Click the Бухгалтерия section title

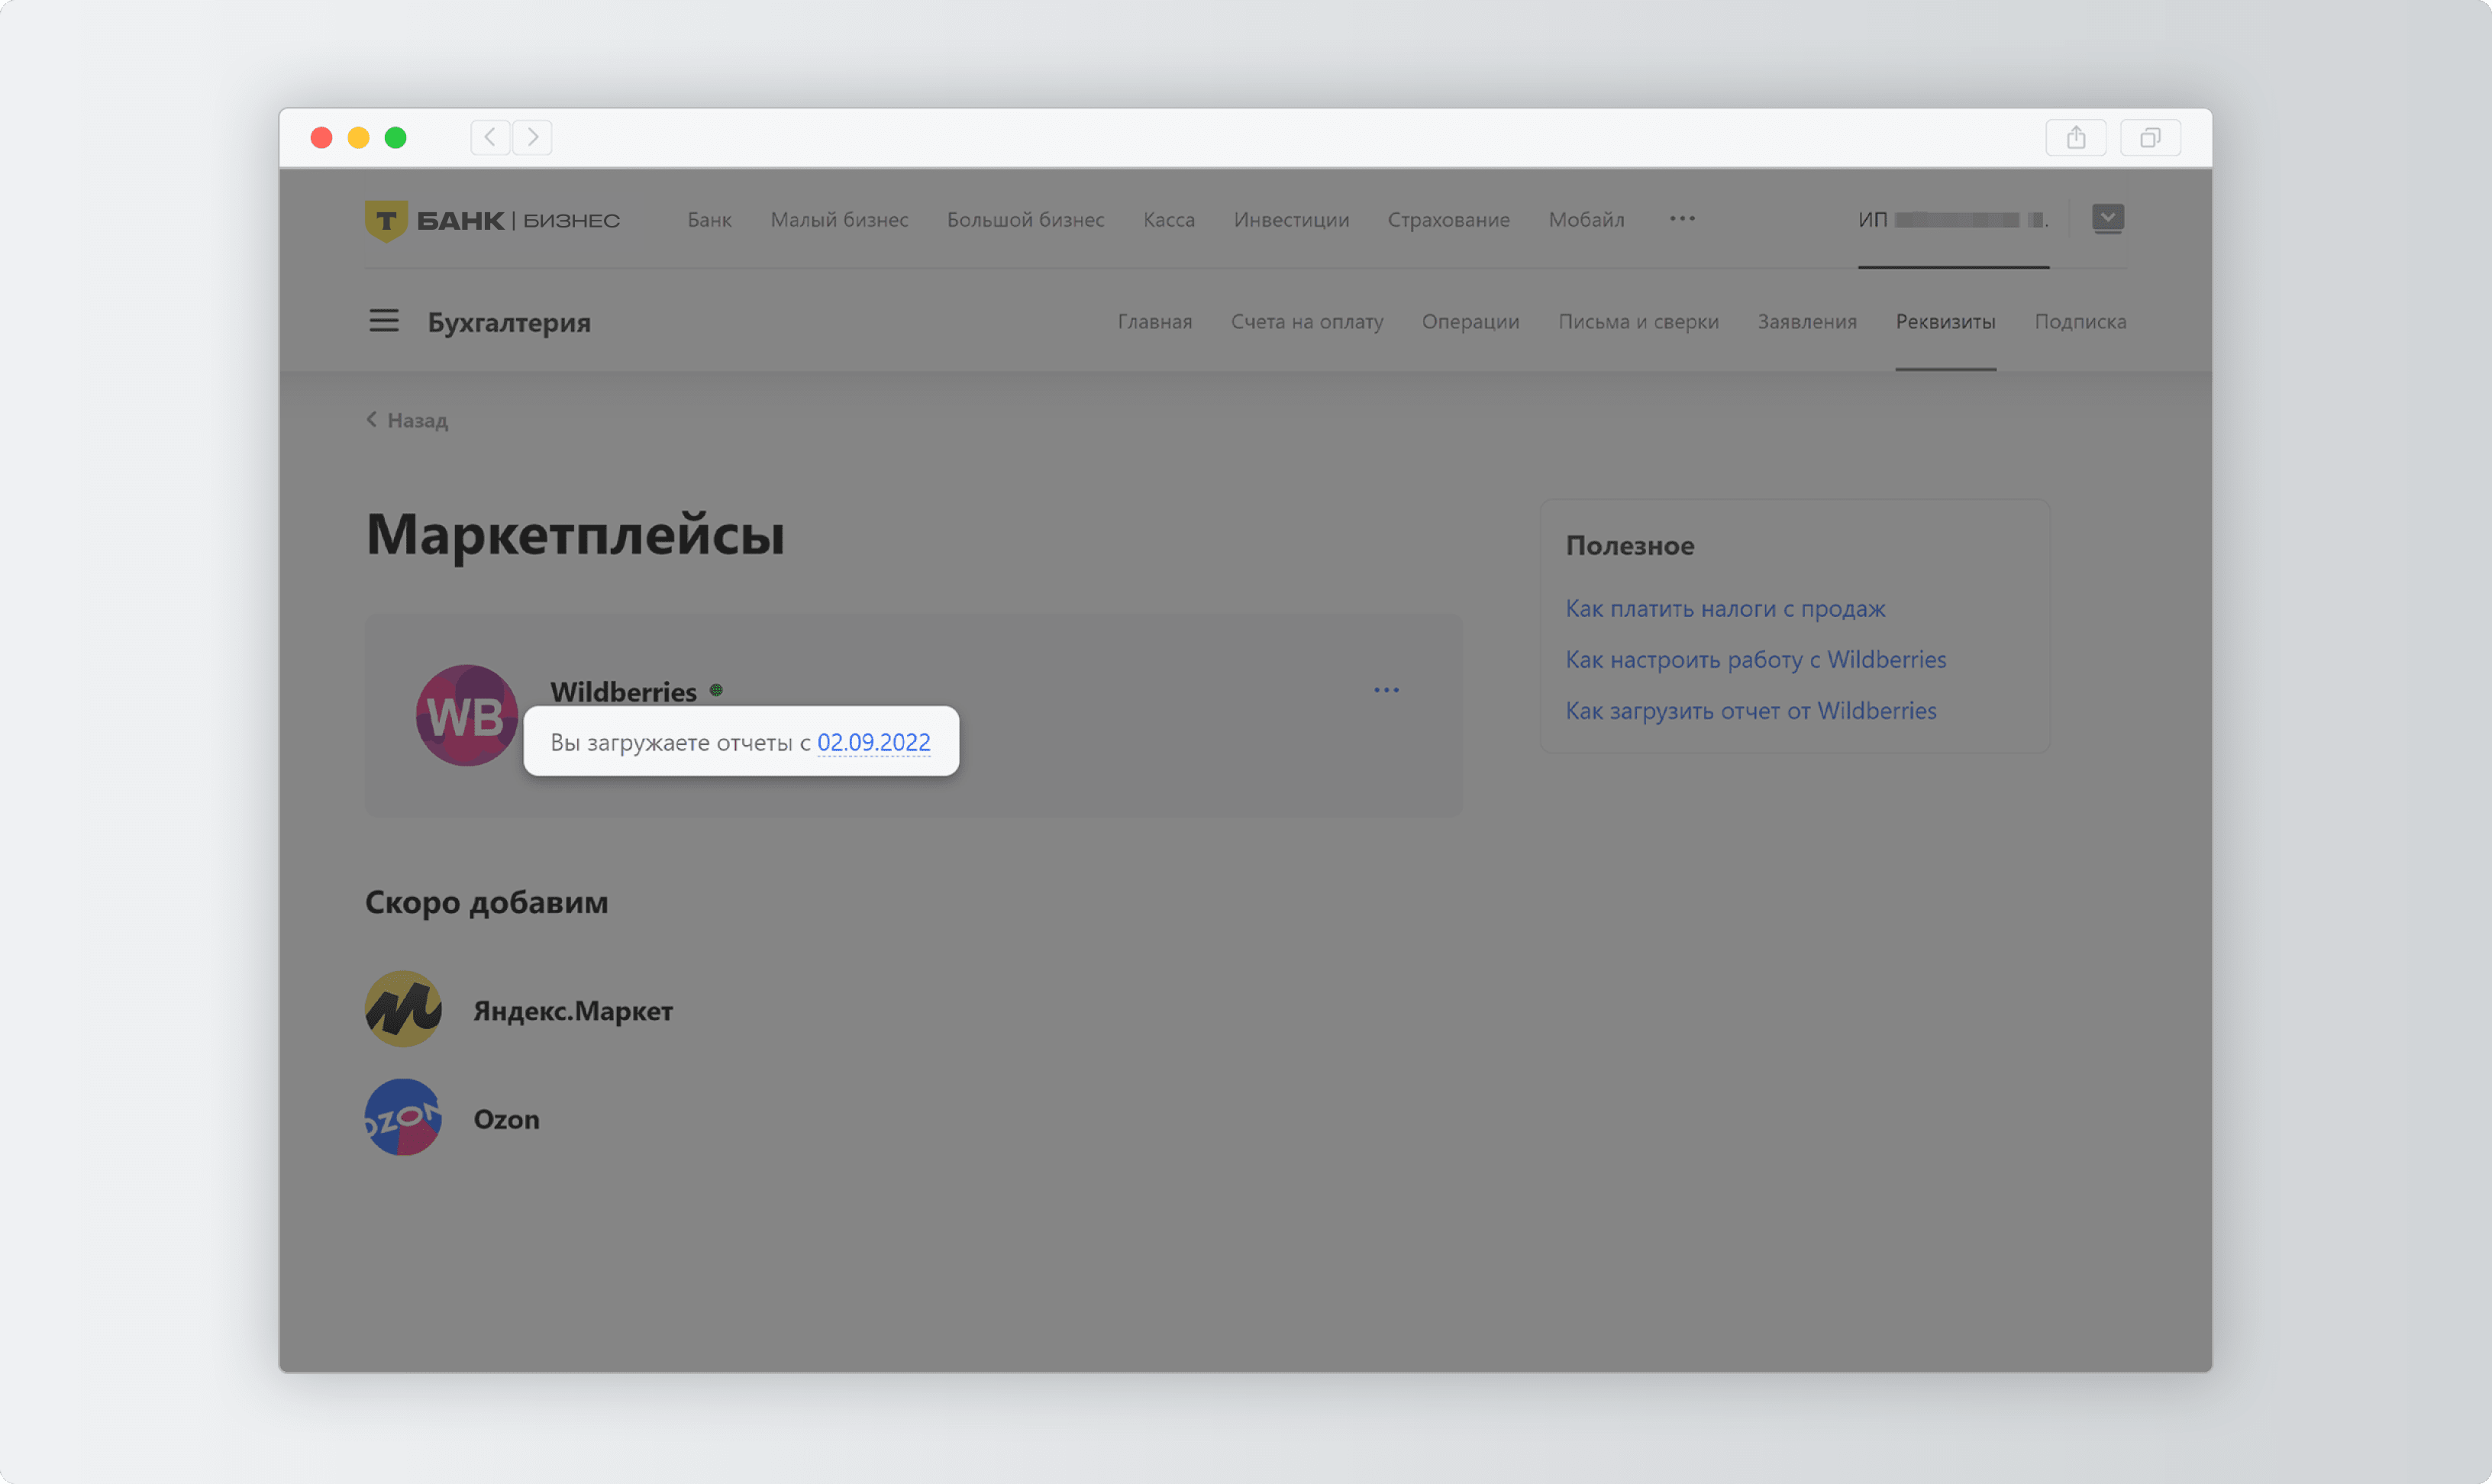coord(509,322)
